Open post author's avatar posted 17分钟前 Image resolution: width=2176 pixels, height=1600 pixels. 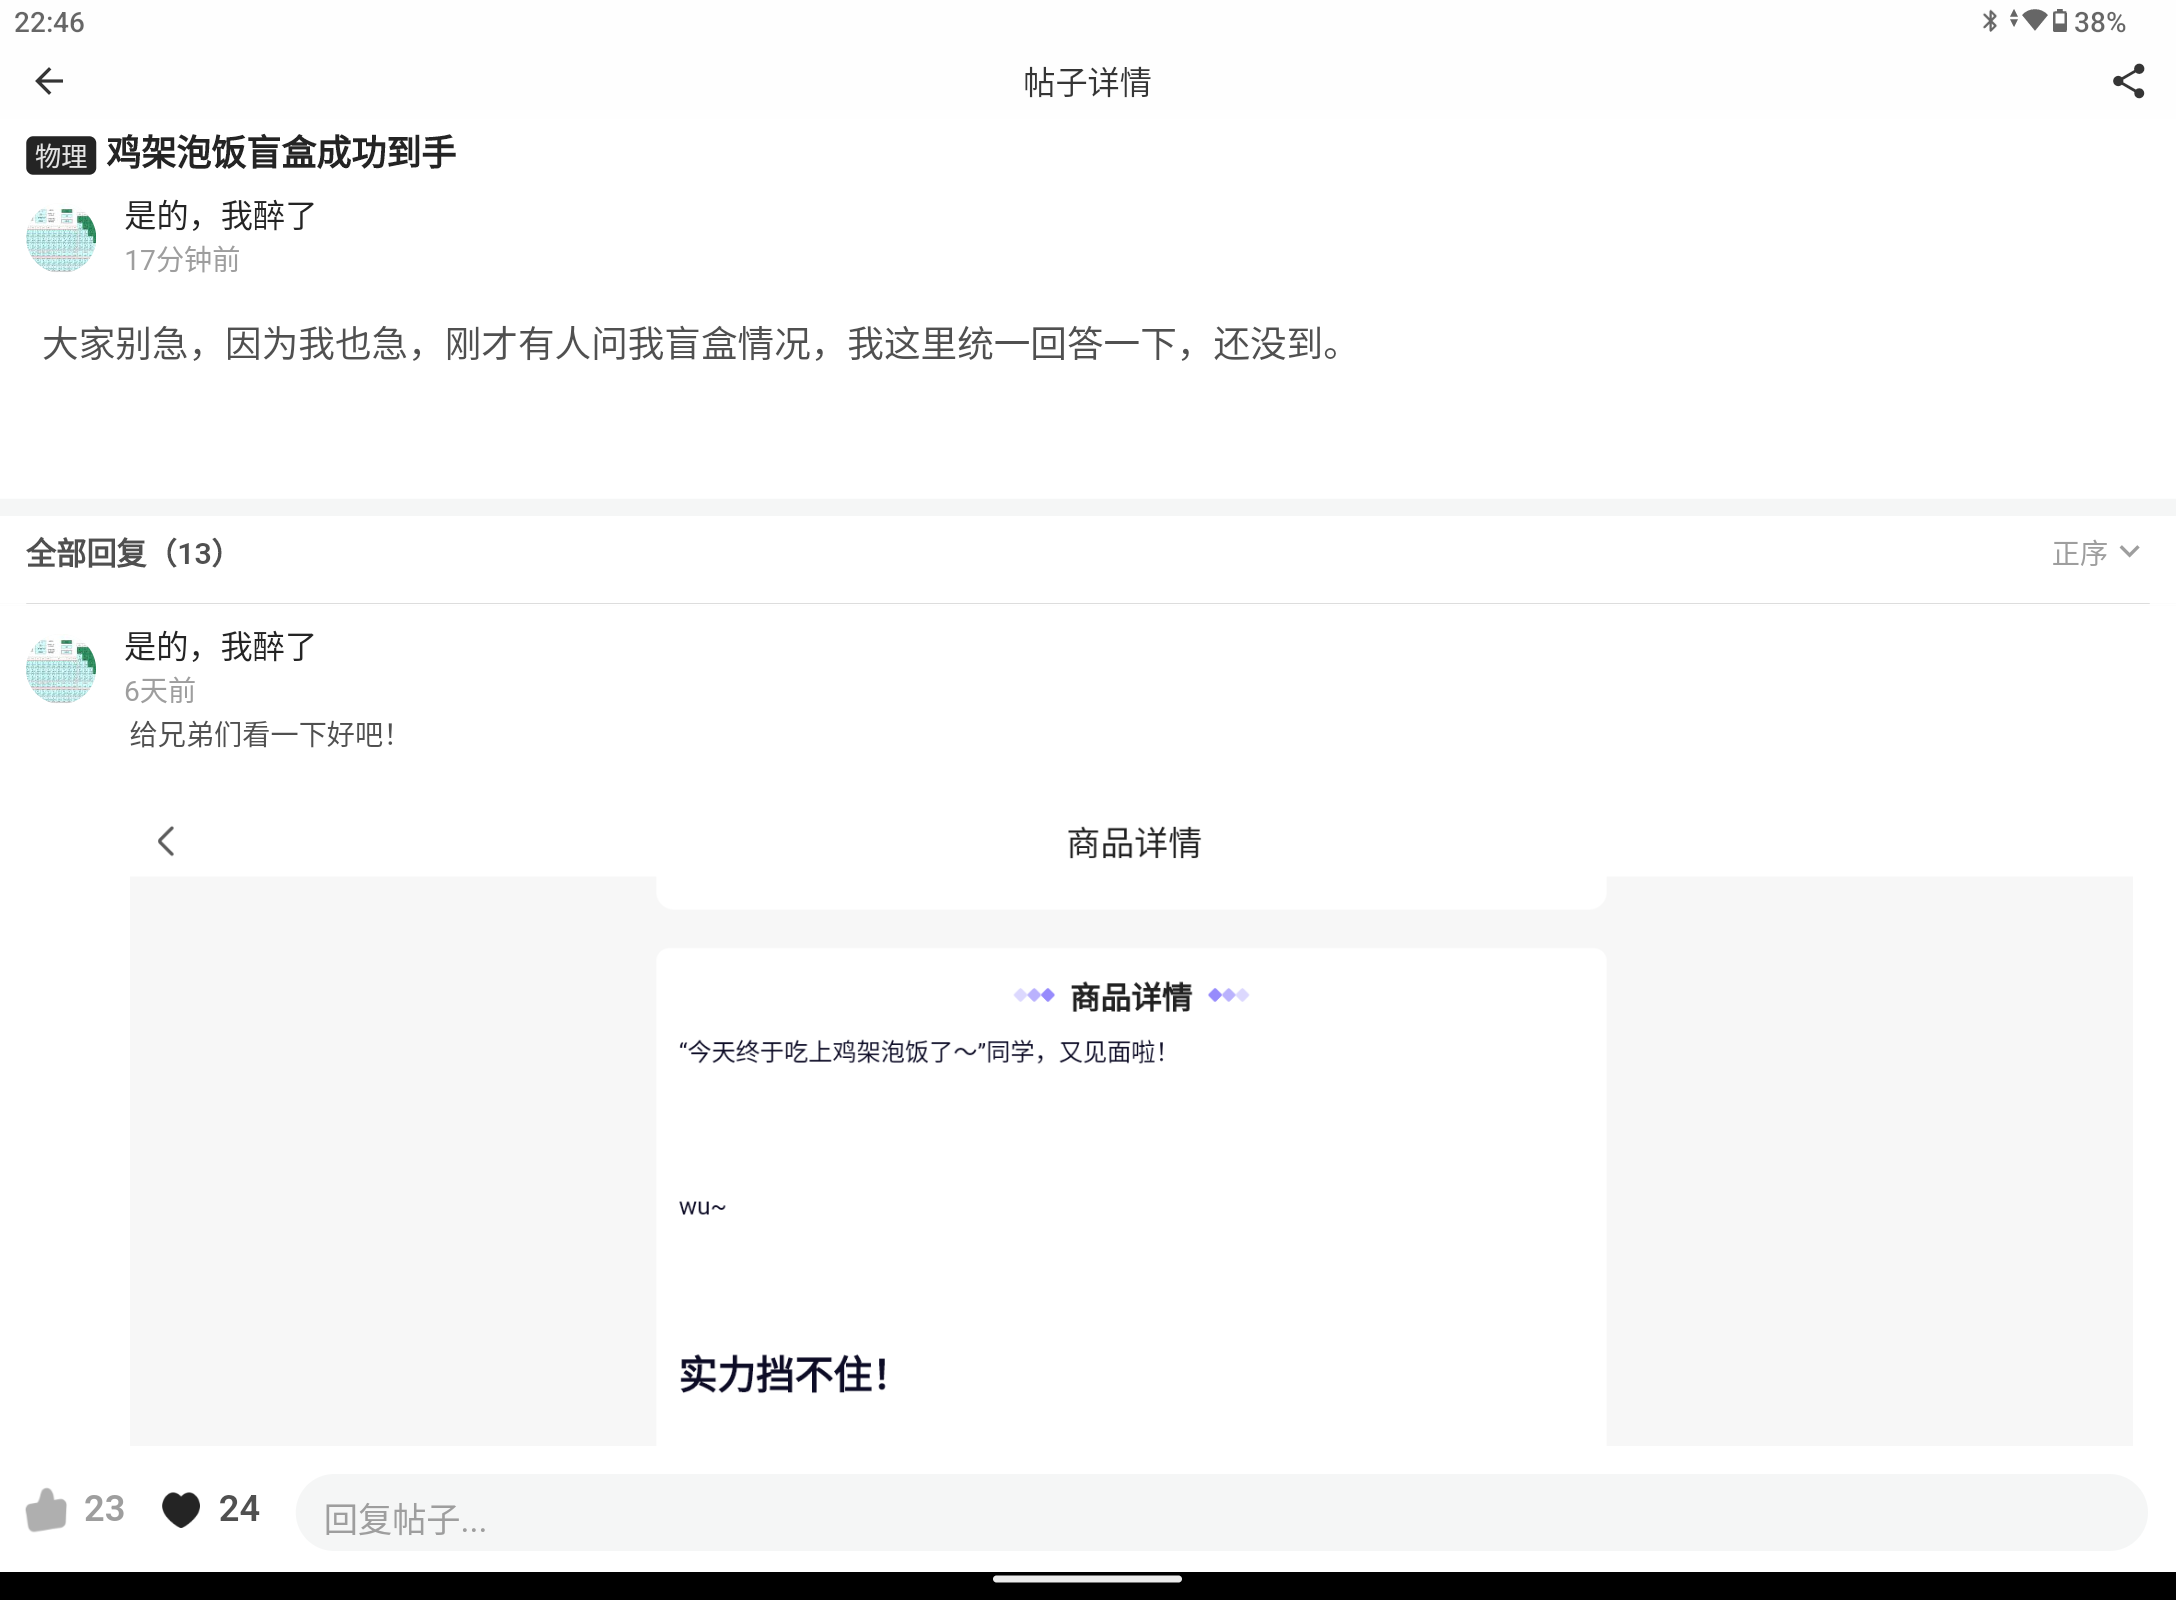pyautogui.click(x=61, y=239)
